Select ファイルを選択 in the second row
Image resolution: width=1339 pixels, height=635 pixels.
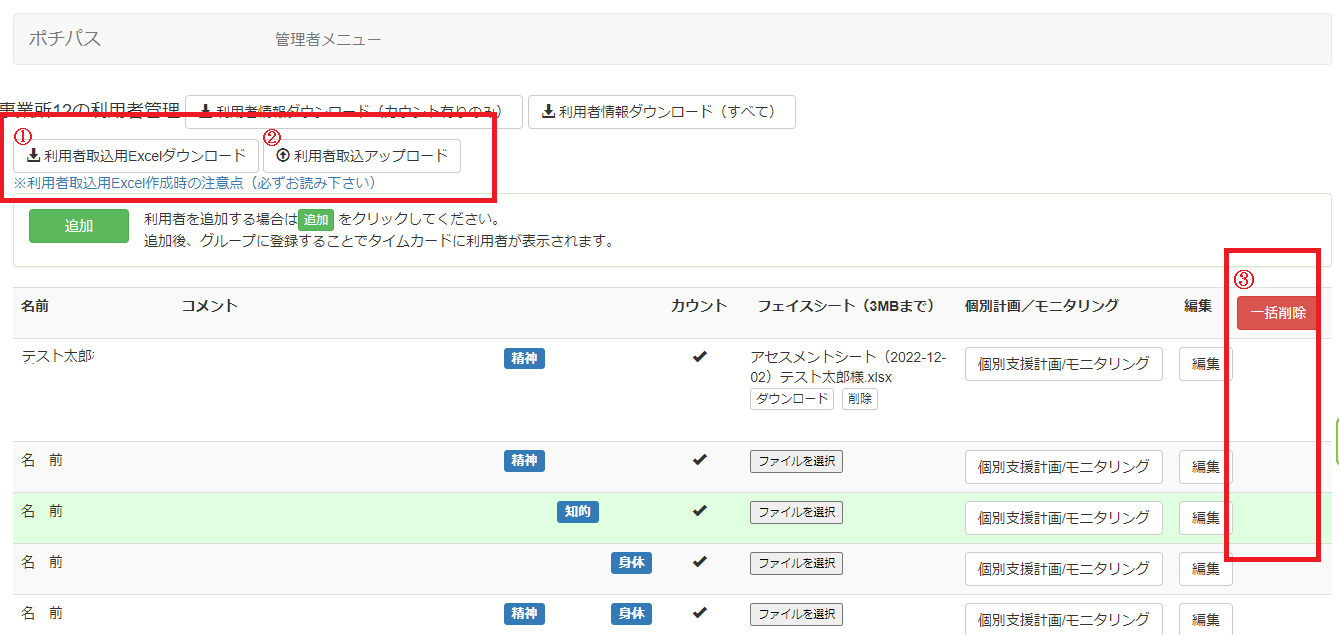coord(795,461)
